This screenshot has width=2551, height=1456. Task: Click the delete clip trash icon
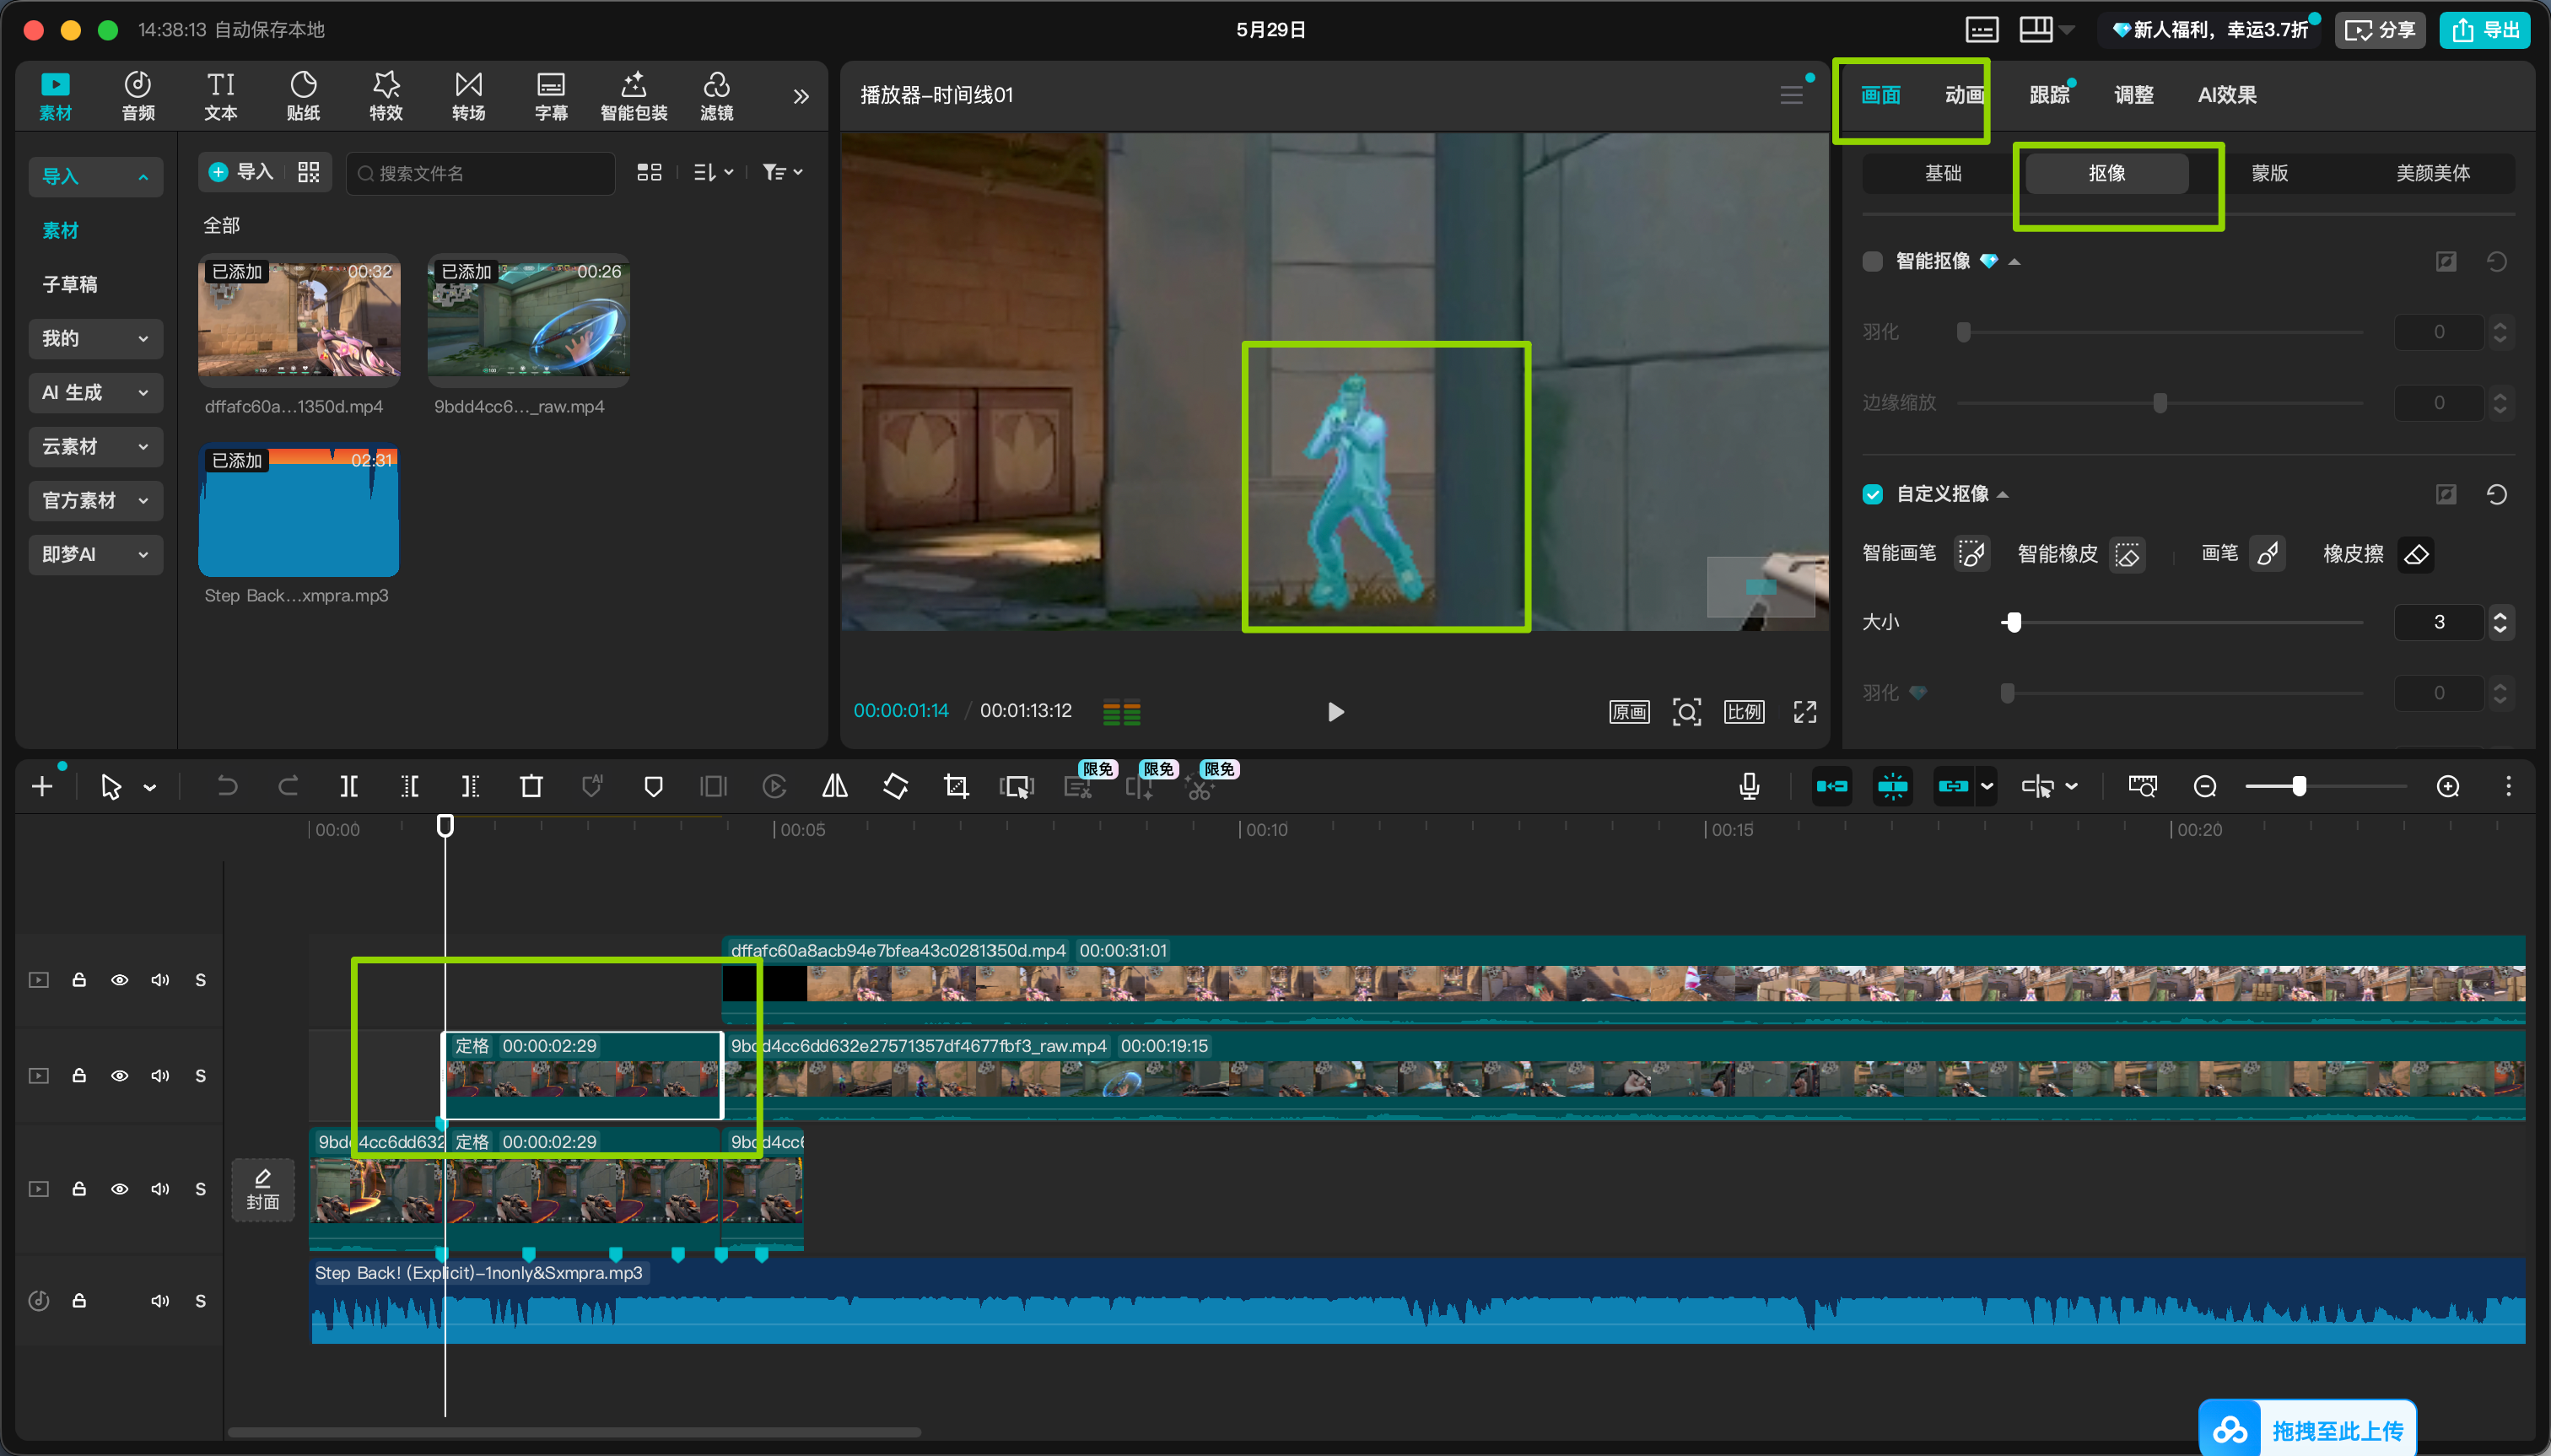[531, 787]
